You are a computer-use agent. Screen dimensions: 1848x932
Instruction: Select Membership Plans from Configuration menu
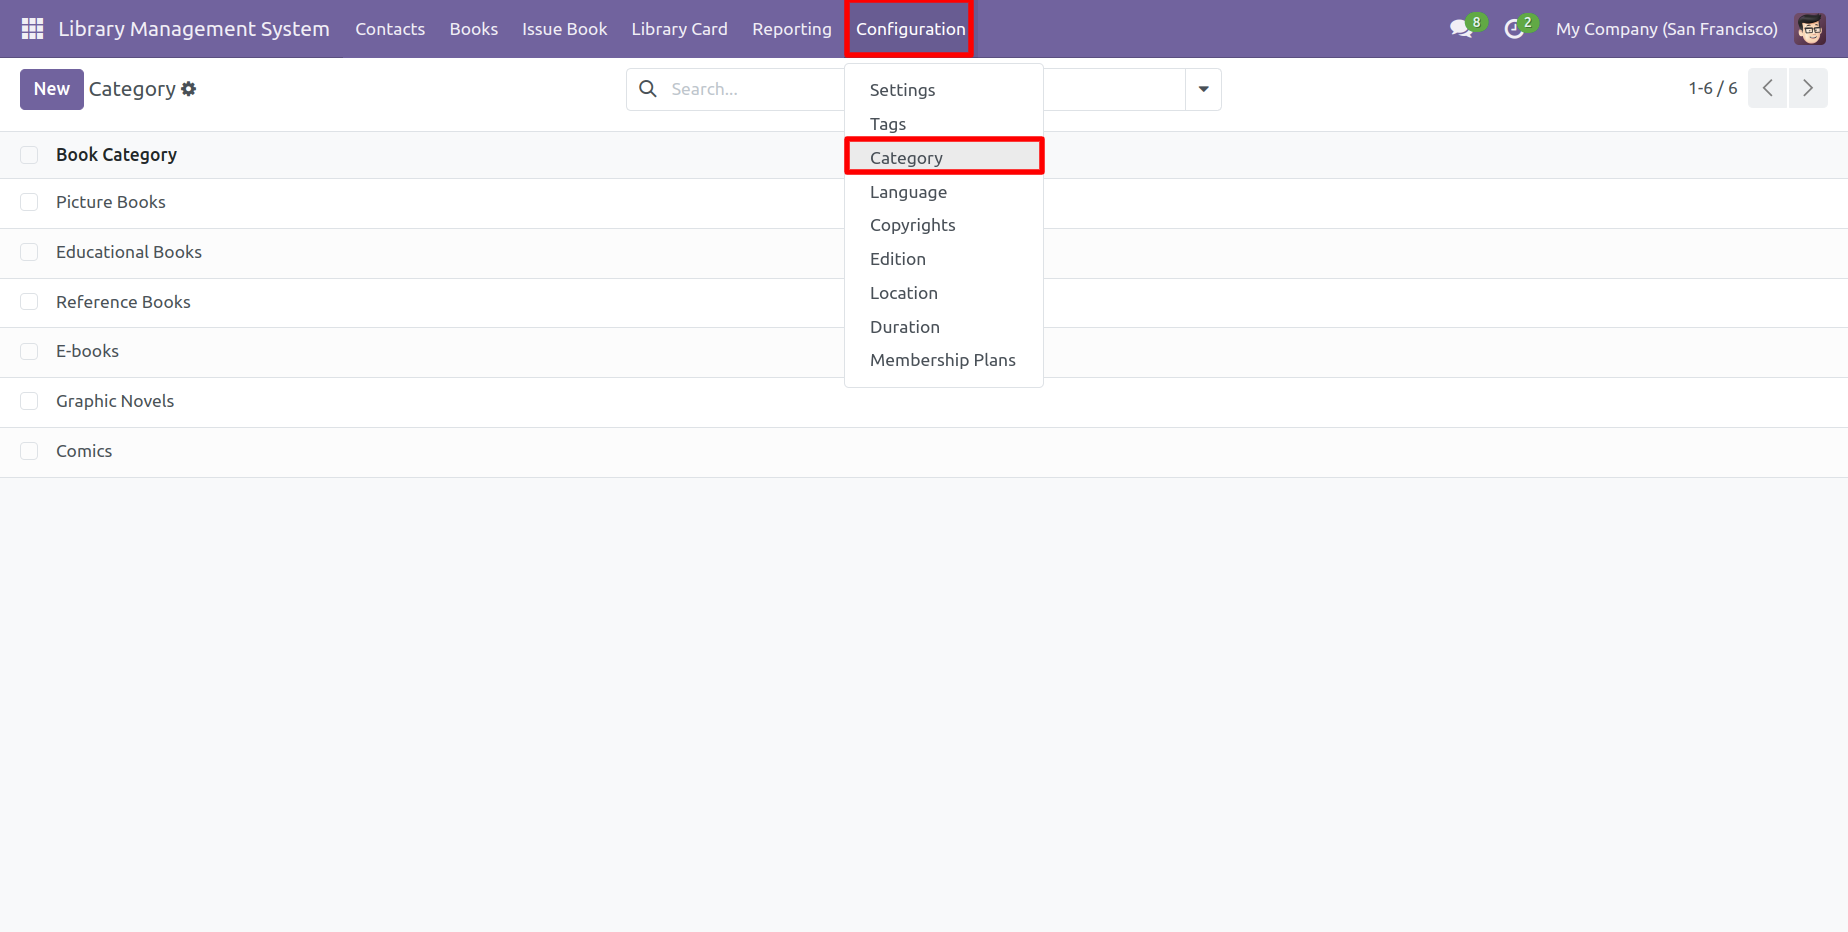coord(942,360)
